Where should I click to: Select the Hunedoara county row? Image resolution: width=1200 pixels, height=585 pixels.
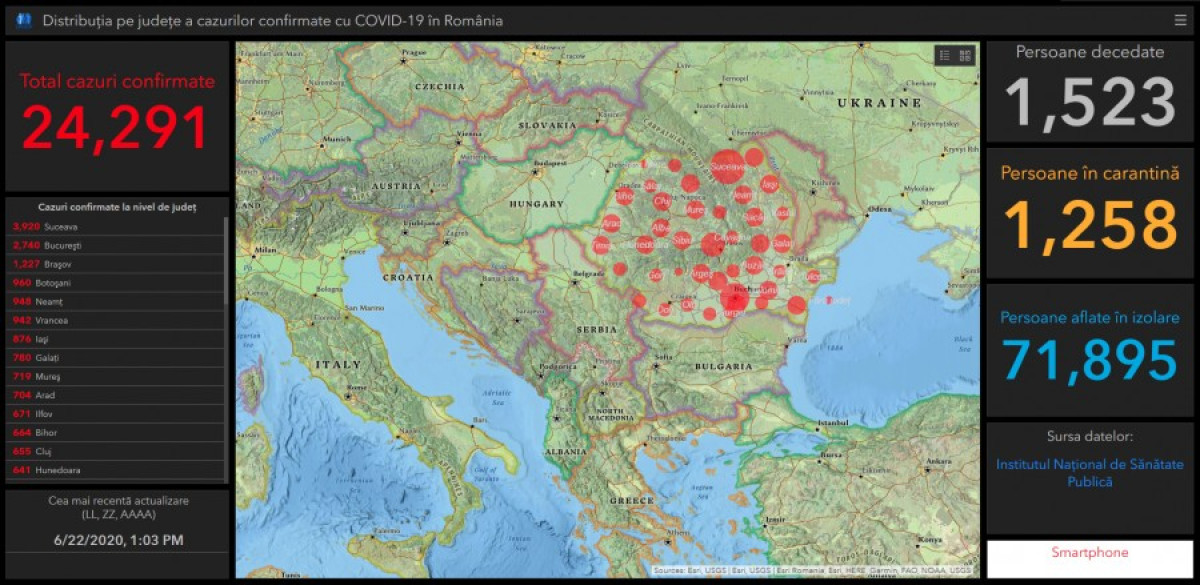click(x=115, y=470)
